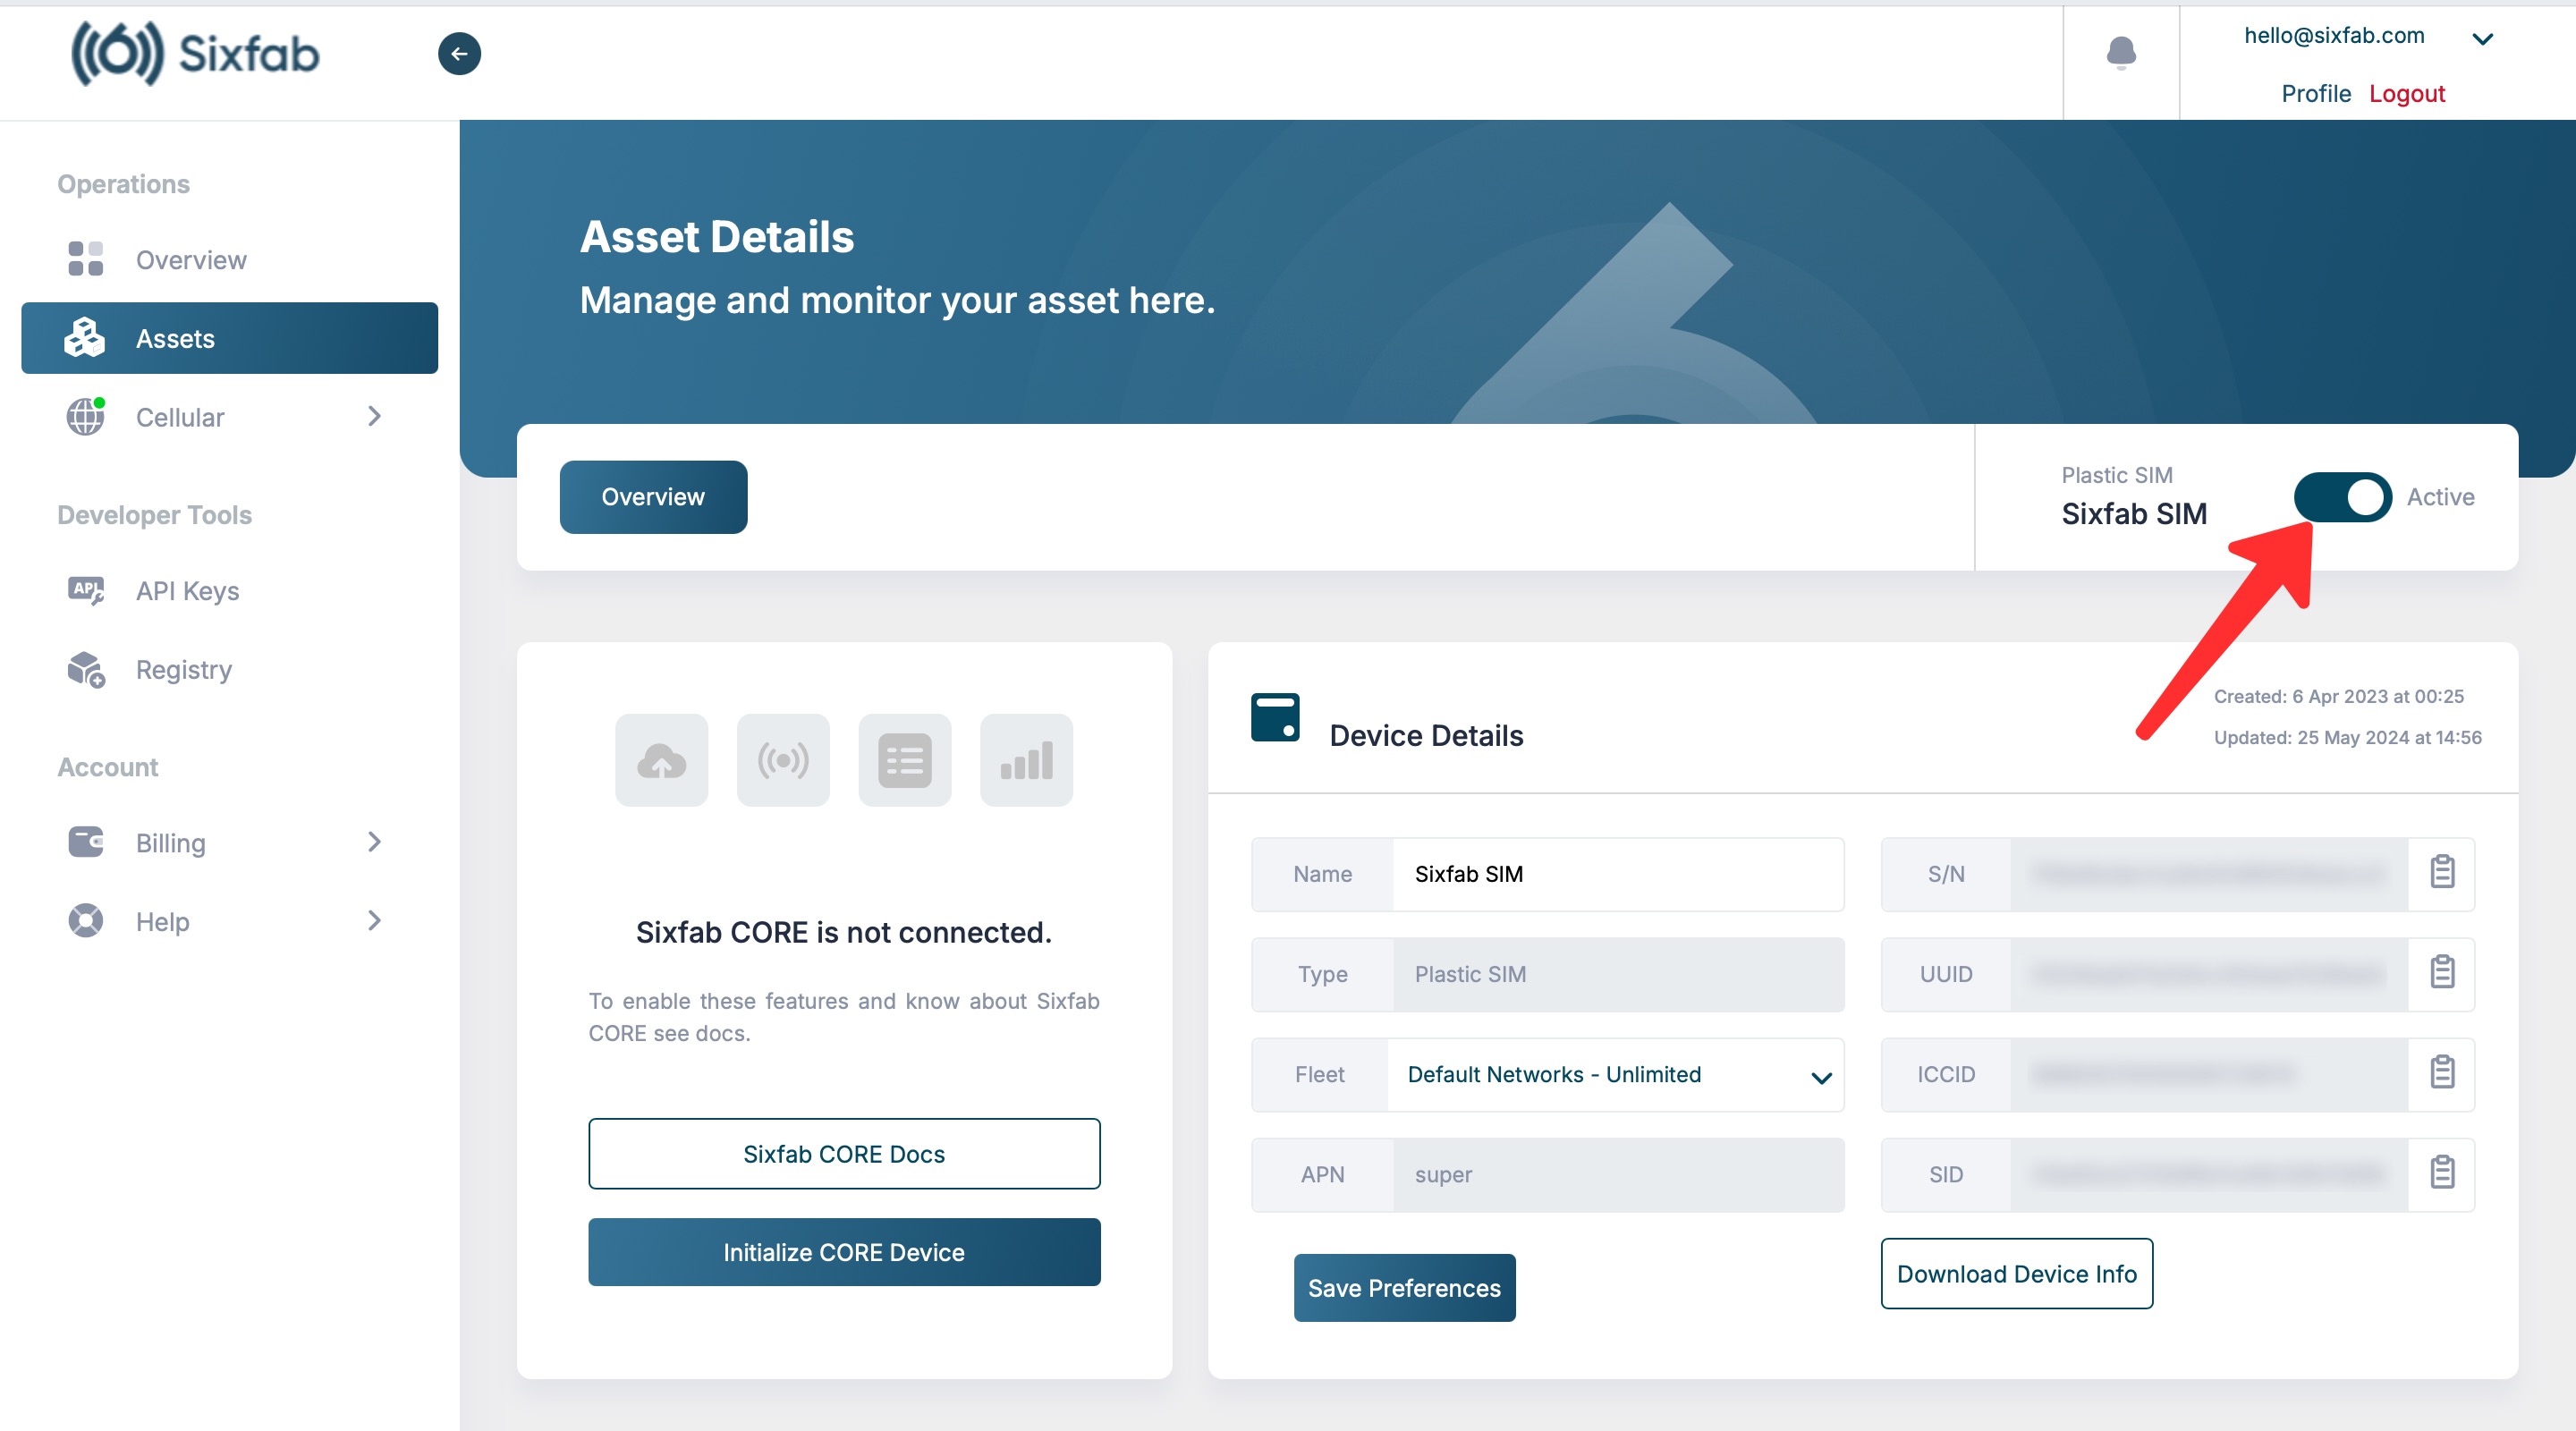Collapse sidebar with back arrow button

click(459, 54)
